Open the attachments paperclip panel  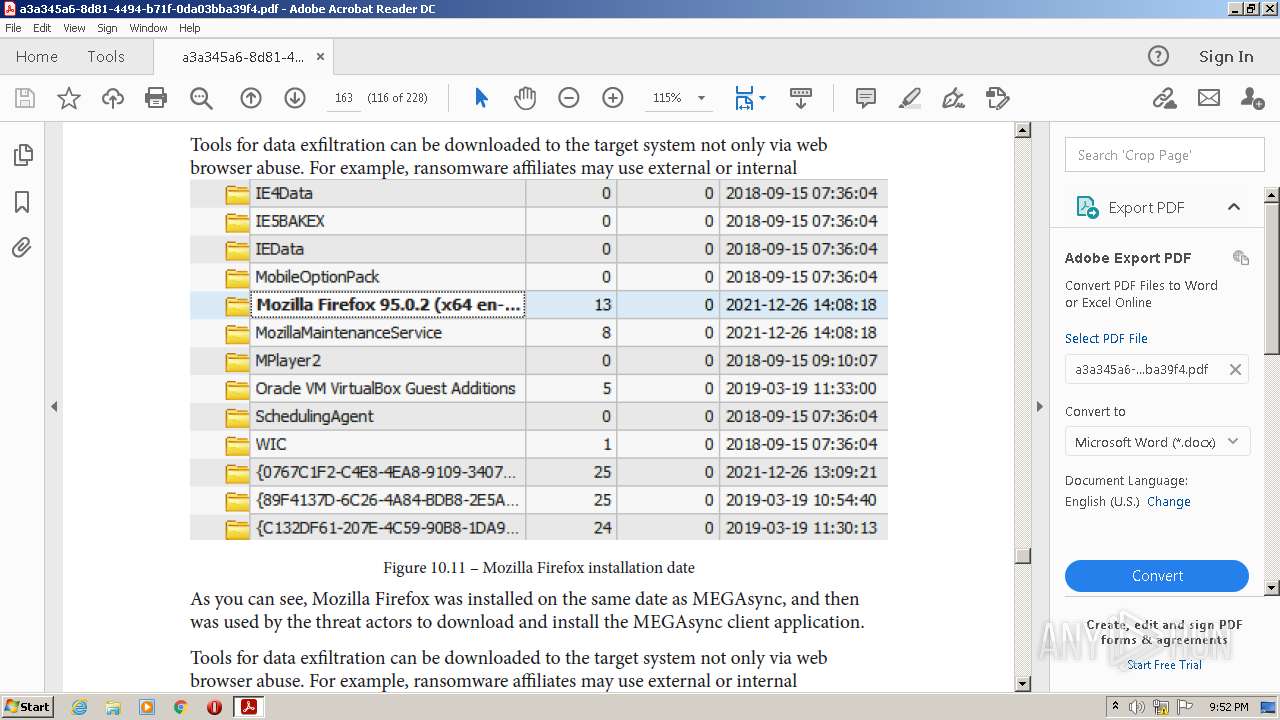point(22,247)
